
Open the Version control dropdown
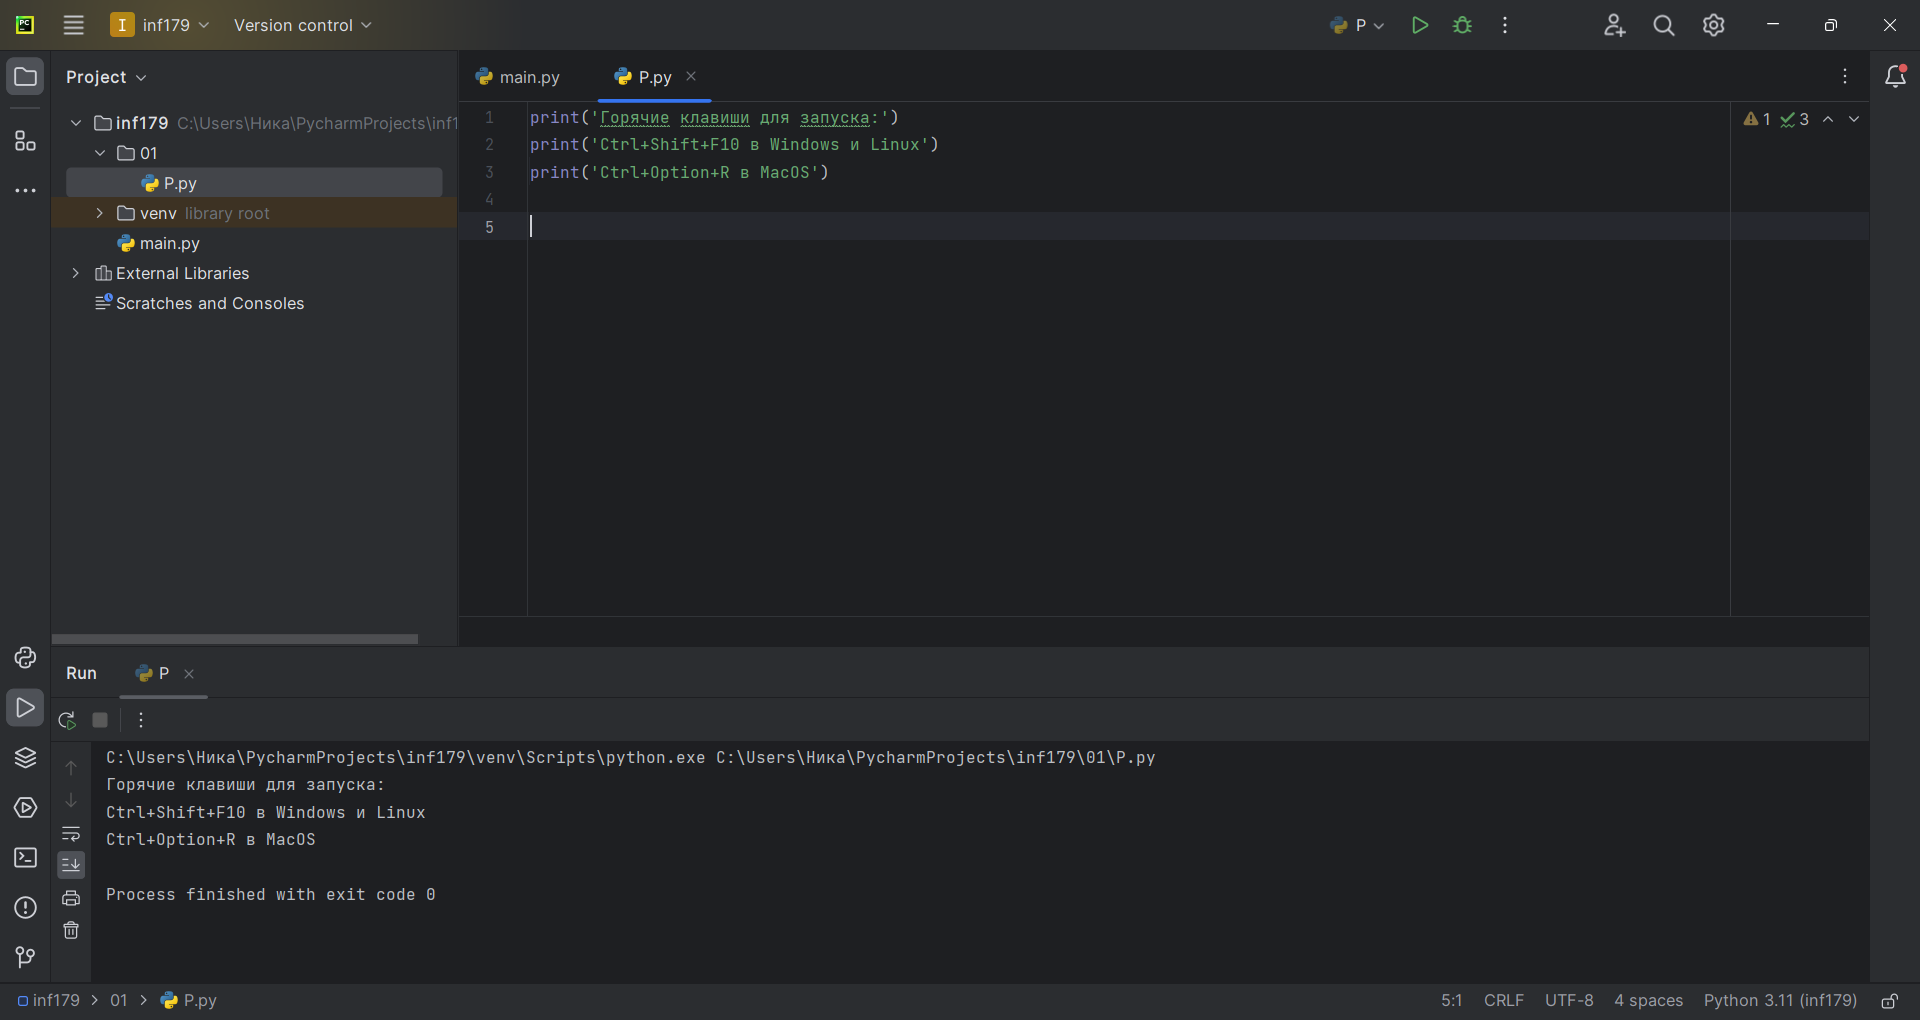pyautogui.click(x=302, y=25)
